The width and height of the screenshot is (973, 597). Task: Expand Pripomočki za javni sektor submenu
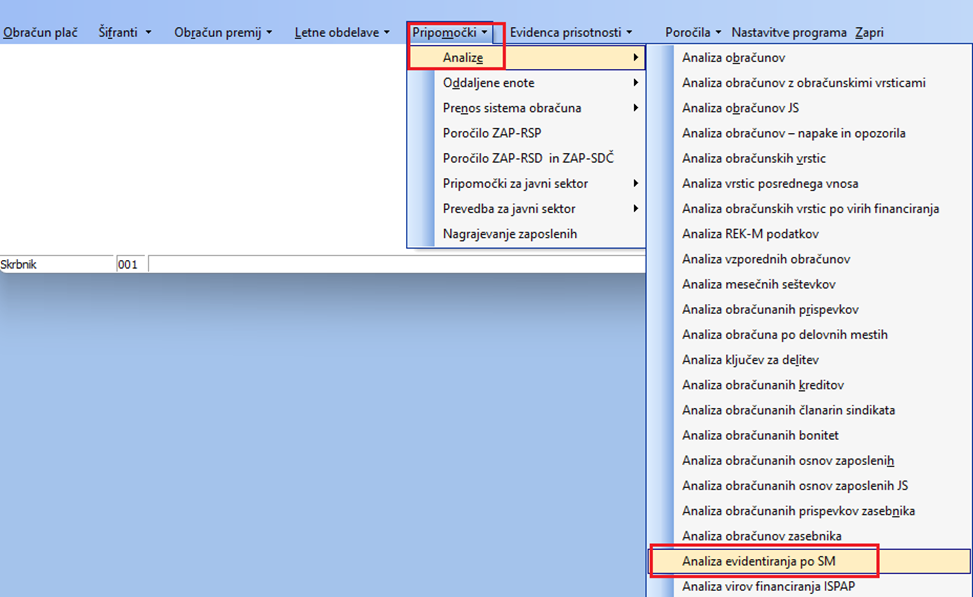pos(526,184)
